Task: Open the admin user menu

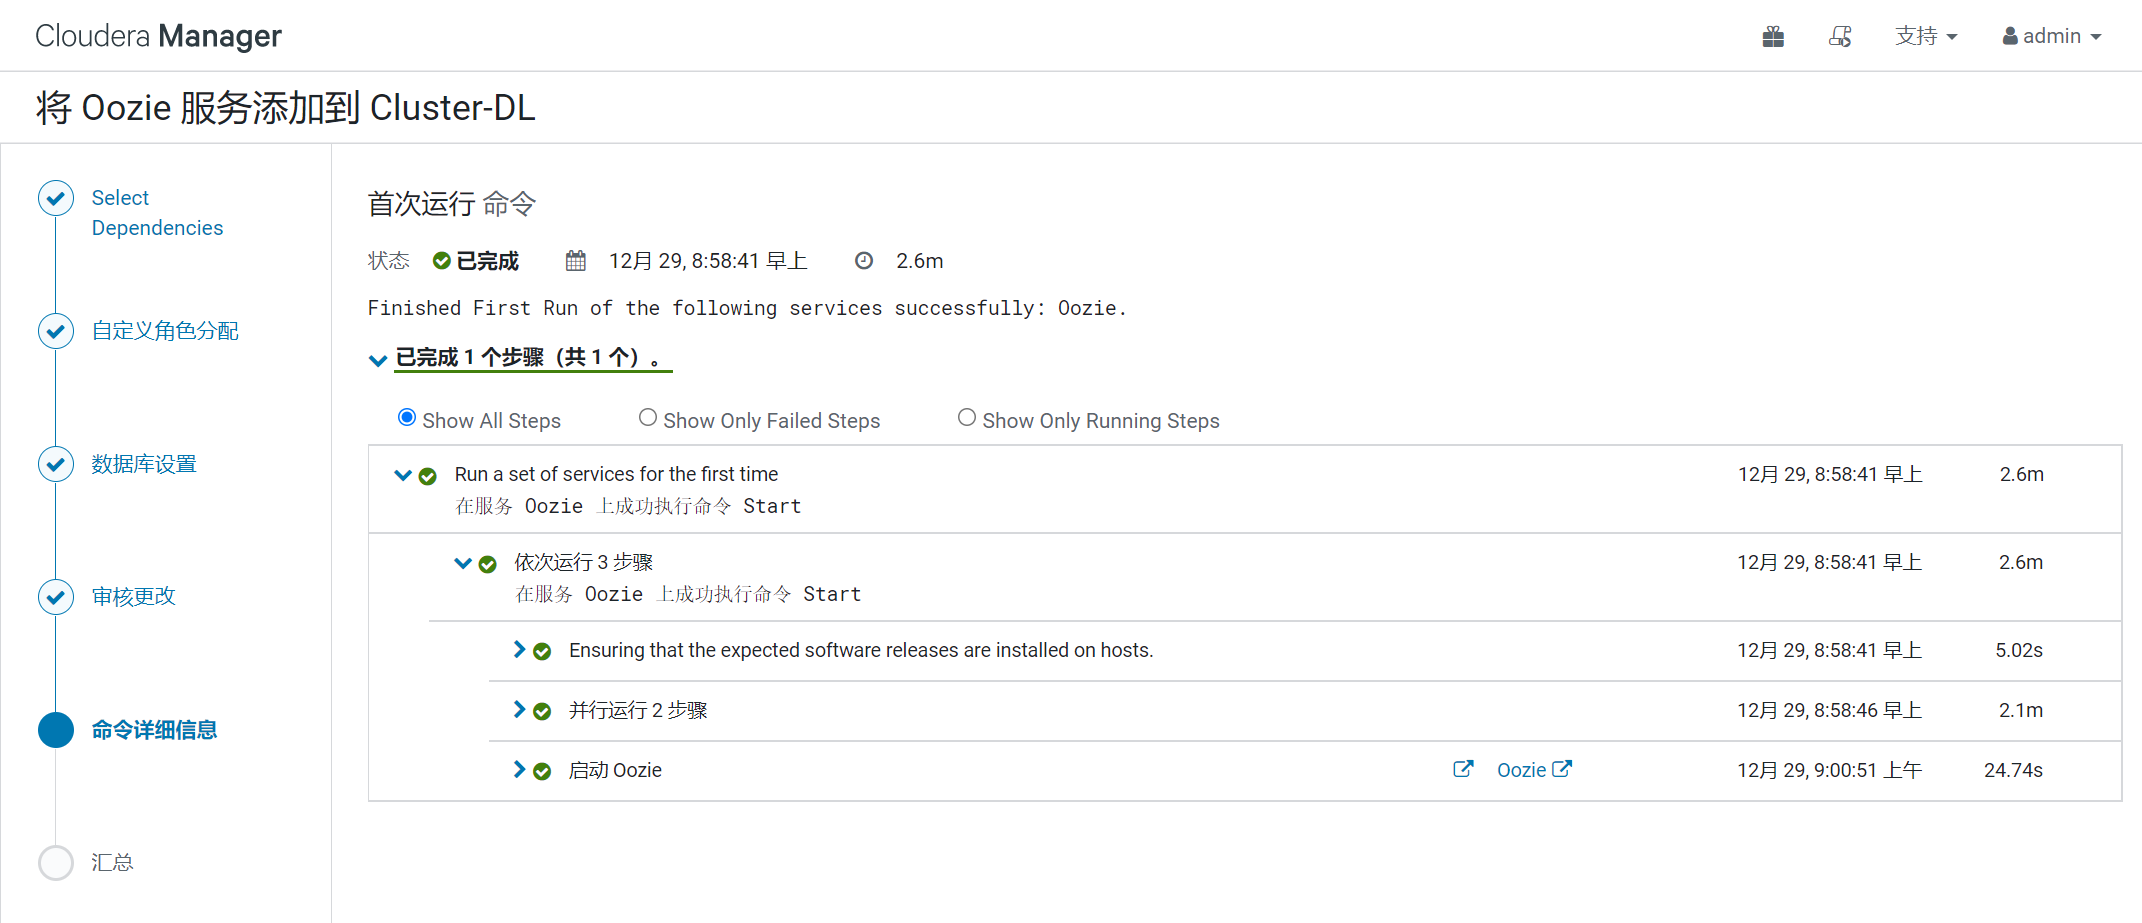Action: pos(2052,37)
